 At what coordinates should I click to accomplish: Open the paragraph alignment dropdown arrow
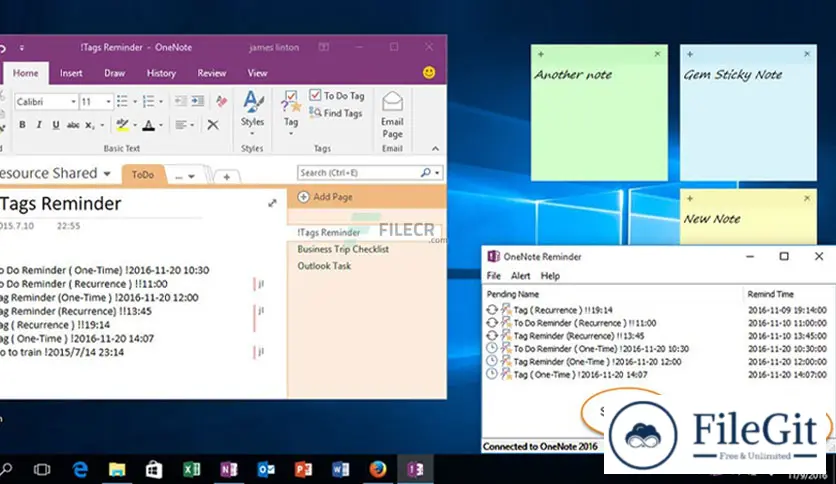(192, 125)
